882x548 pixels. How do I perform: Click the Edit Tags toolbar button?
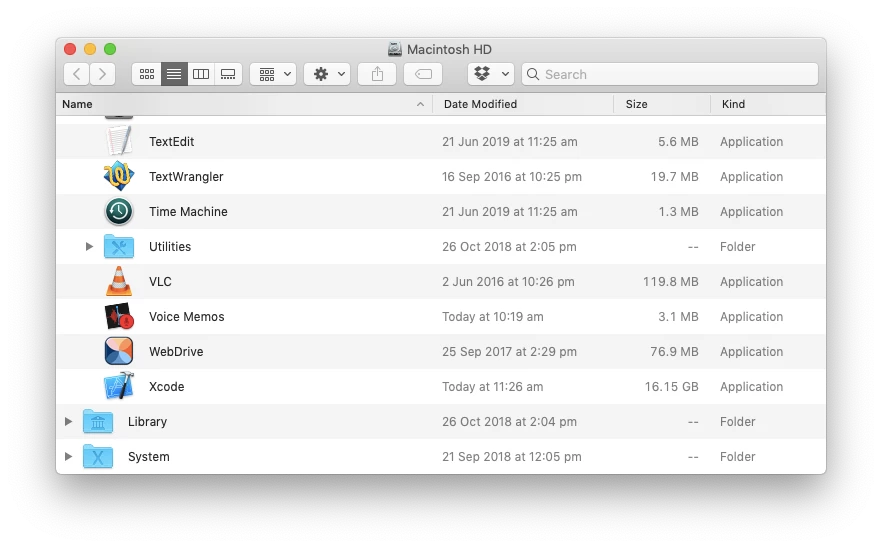coord(422,74)
